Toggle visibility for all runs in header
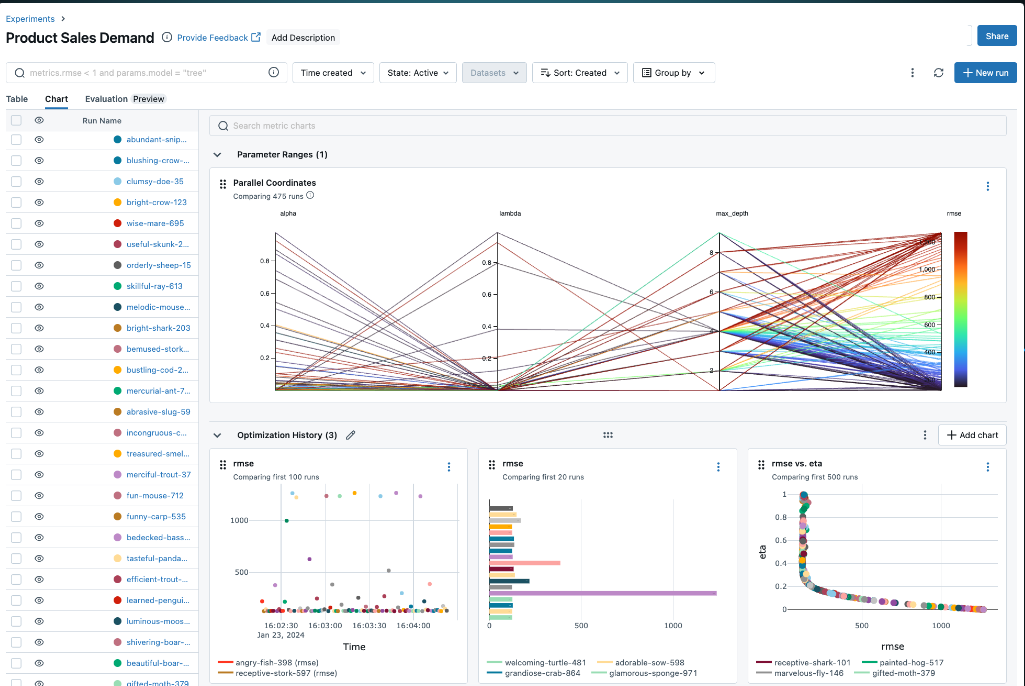1025x686 pixels. (x=39, y=120)
